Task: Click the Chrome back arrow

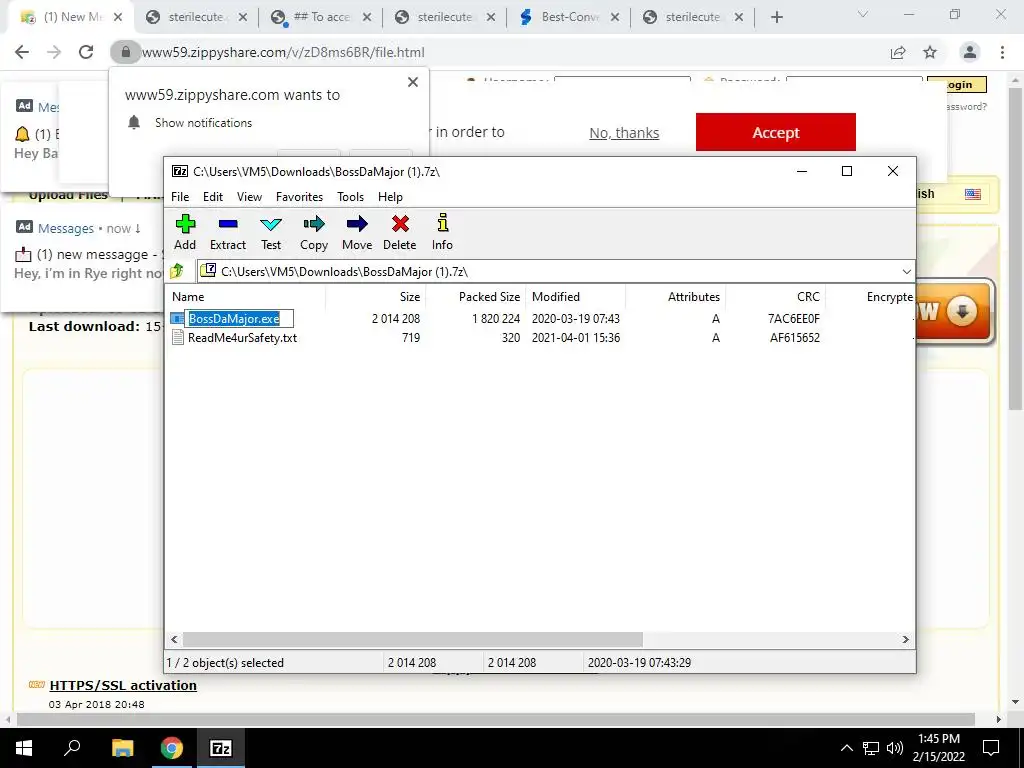Action: pos(22,52)
